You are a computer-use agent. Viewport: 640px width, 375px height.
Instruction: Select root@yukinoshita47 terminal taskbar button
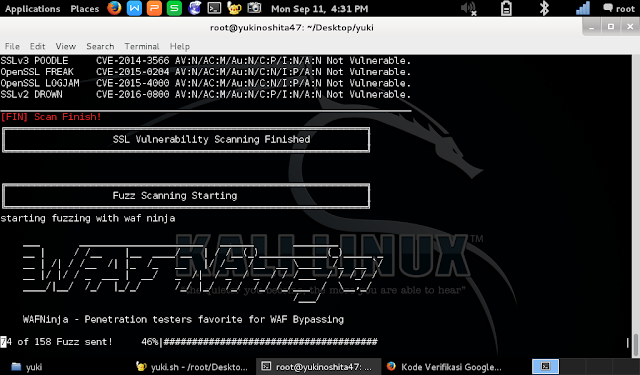point(318,366)
